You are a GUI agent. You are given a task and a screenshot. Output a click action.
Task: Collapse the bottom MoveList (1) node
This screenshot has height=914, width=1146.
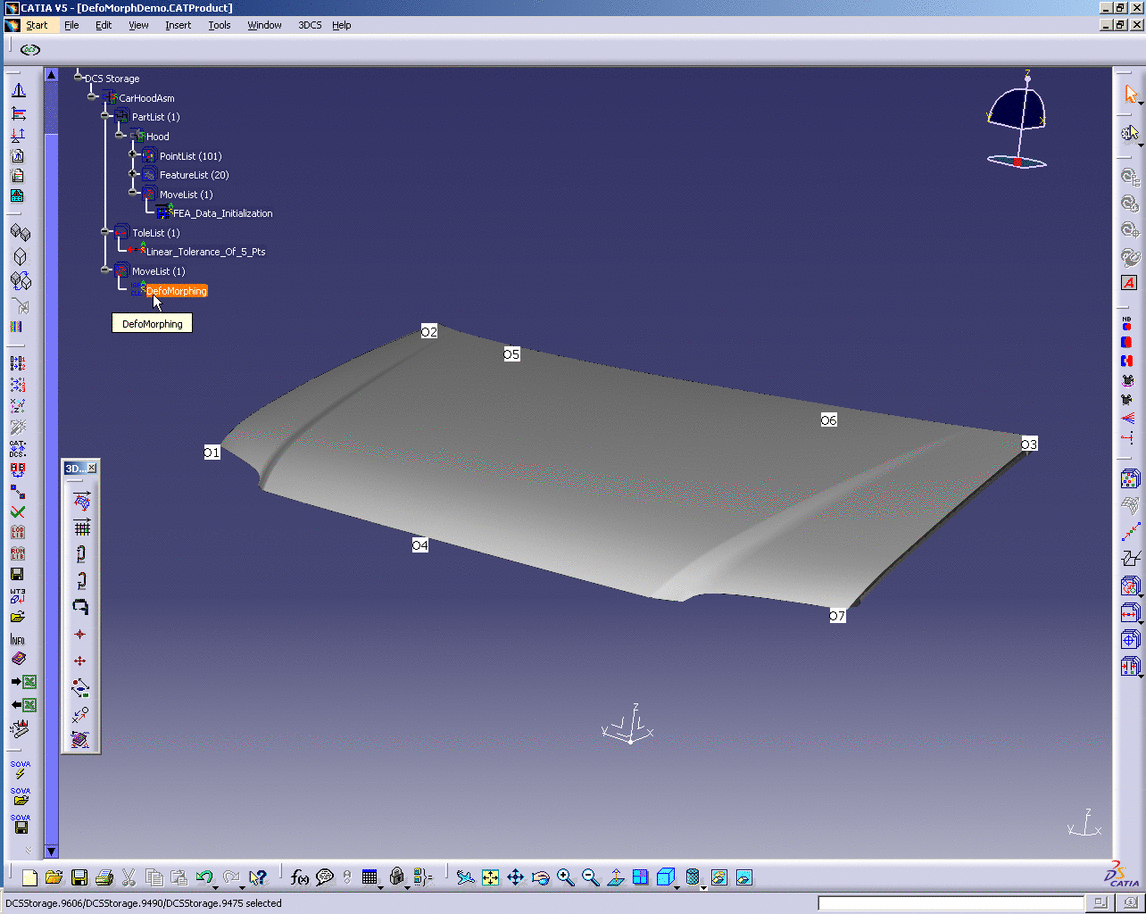(x=105, y=270)
